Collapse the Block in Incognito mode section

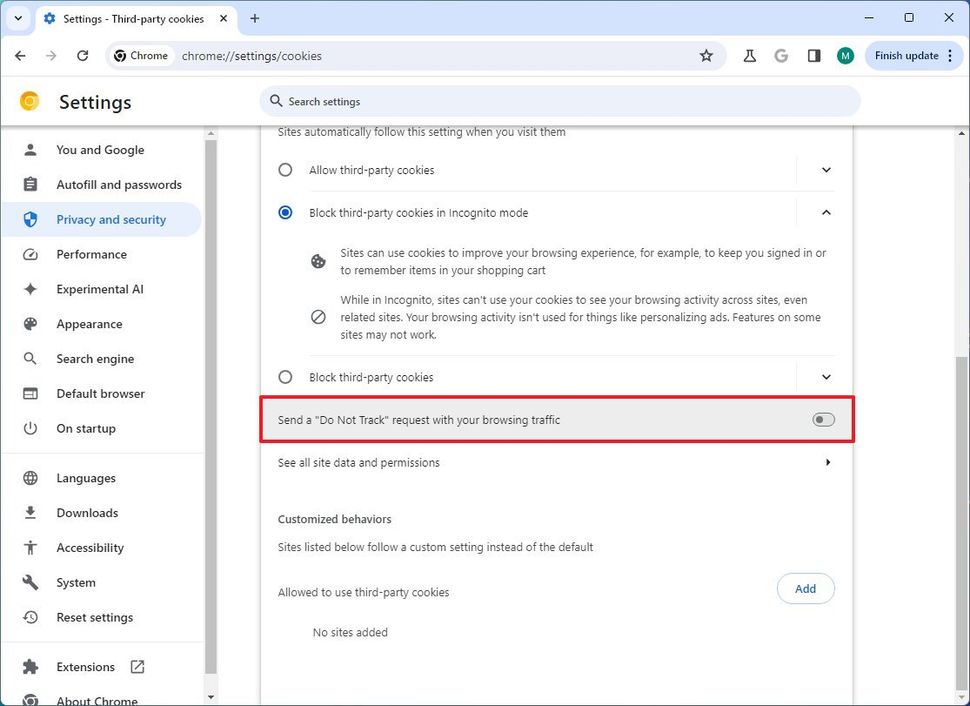(x=825, y=212)
